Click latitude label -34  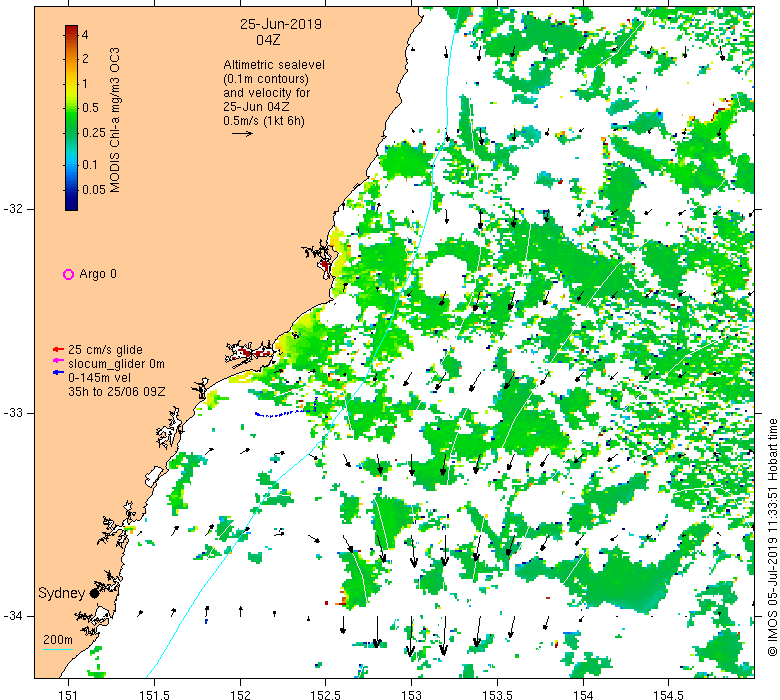pos(13,616)
